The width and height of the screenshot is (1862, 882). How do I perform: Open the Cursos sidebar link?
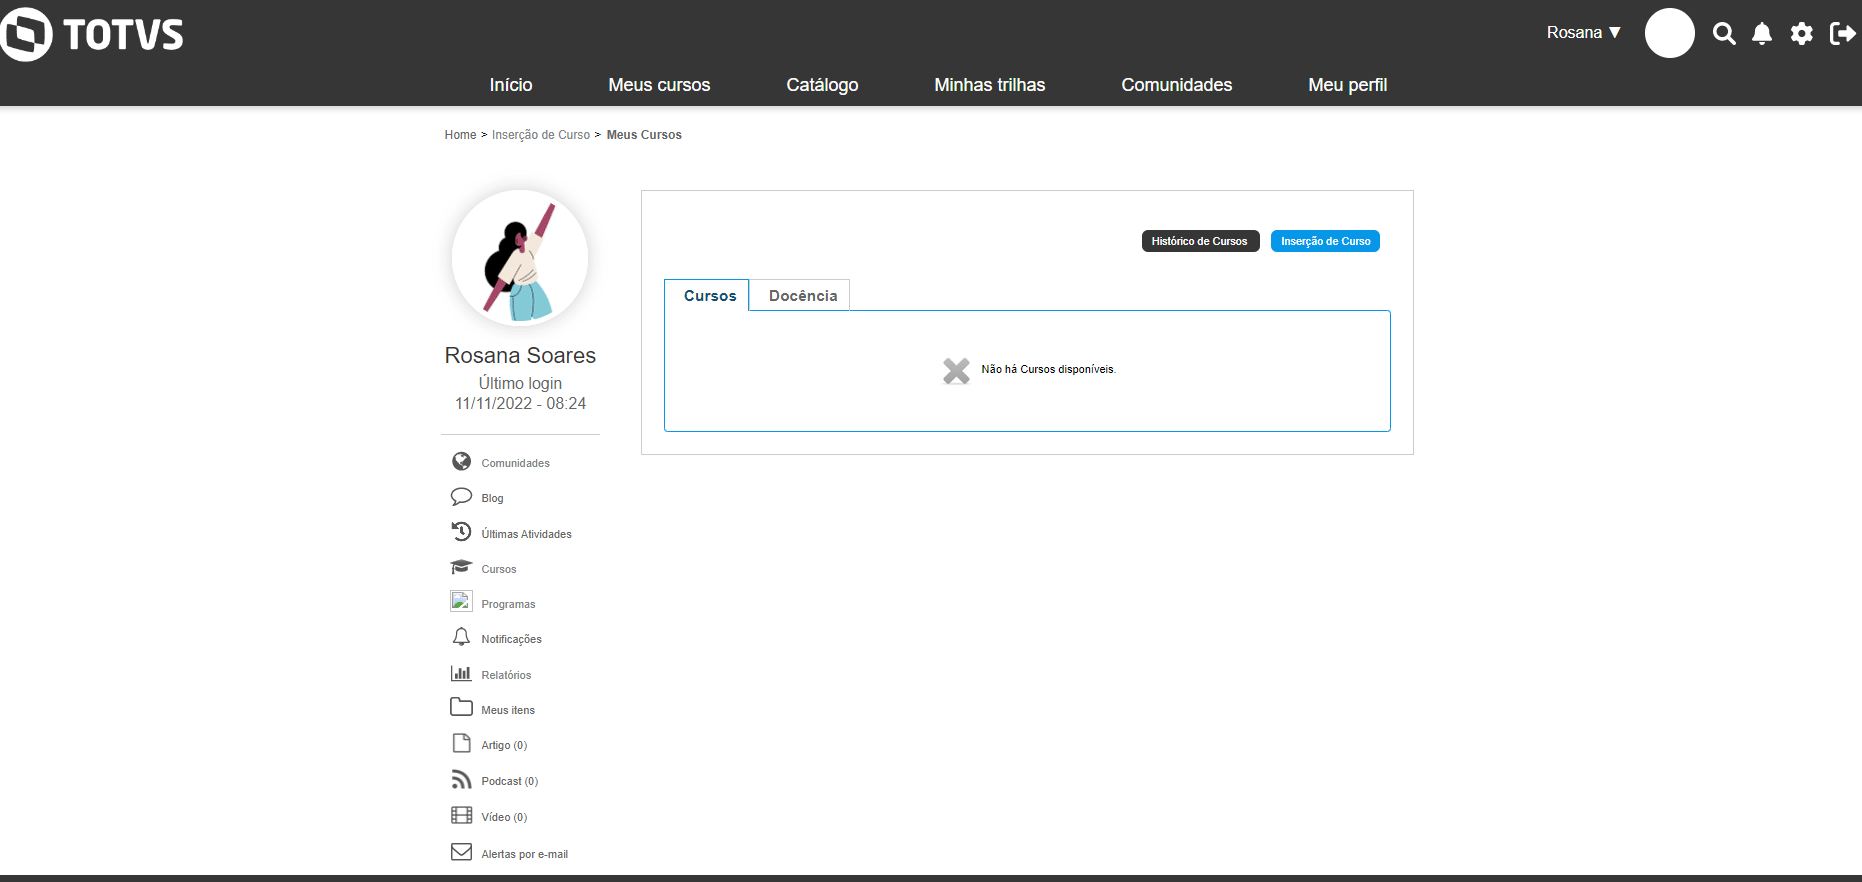coord(498,569)
